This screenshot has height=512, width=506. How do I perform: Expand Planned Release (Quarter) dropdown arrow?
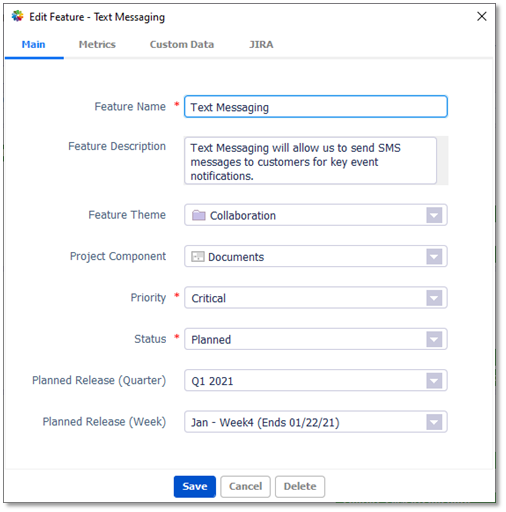pyautogui.click(x=434, y=380)
